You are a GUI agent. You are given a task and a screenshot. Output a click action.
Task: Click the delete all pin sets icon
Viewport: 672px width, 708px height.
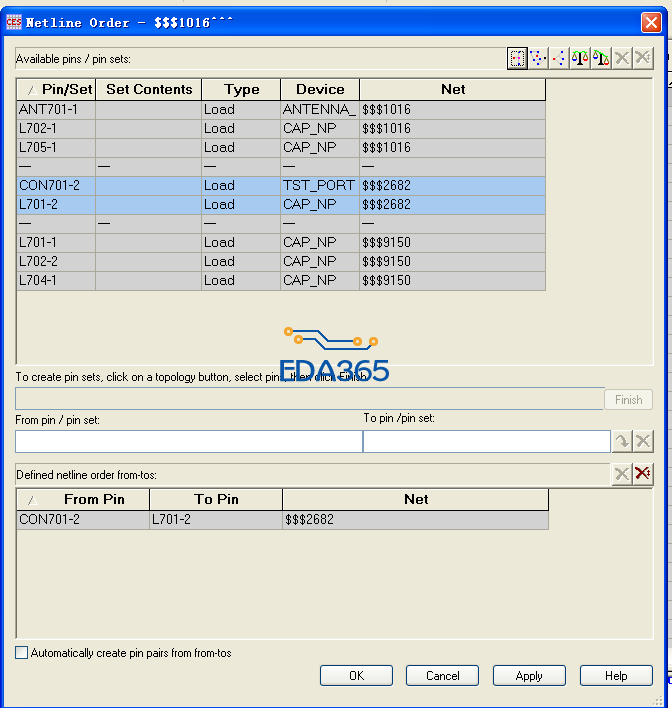tap(643, 59)
